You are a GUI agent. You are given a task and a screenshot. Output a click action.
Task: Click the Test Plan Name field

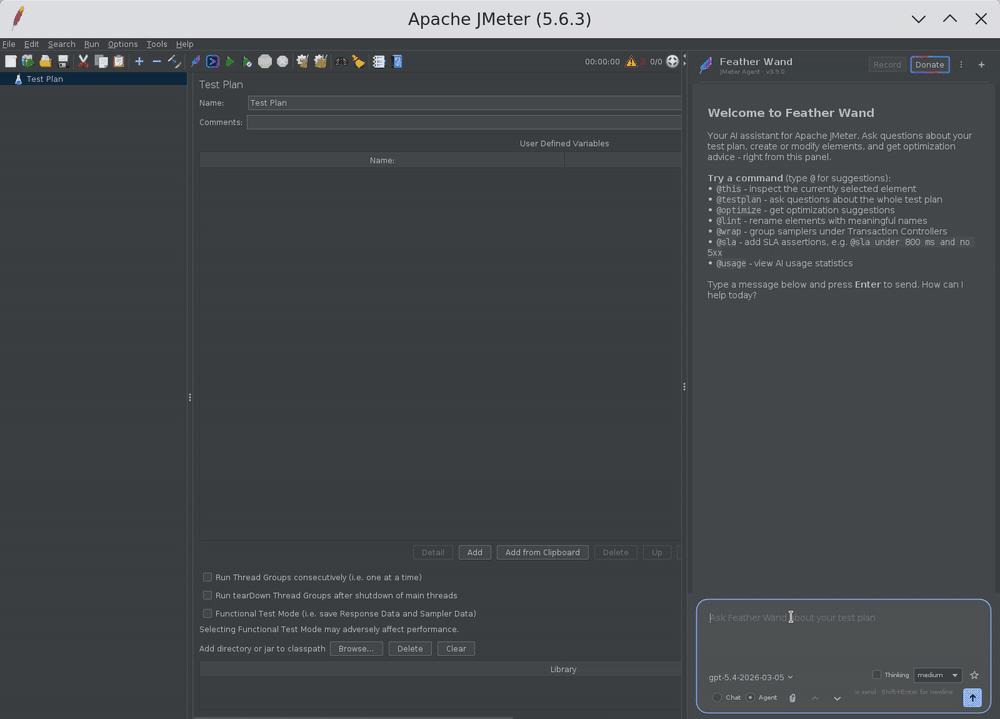[464, 103]
